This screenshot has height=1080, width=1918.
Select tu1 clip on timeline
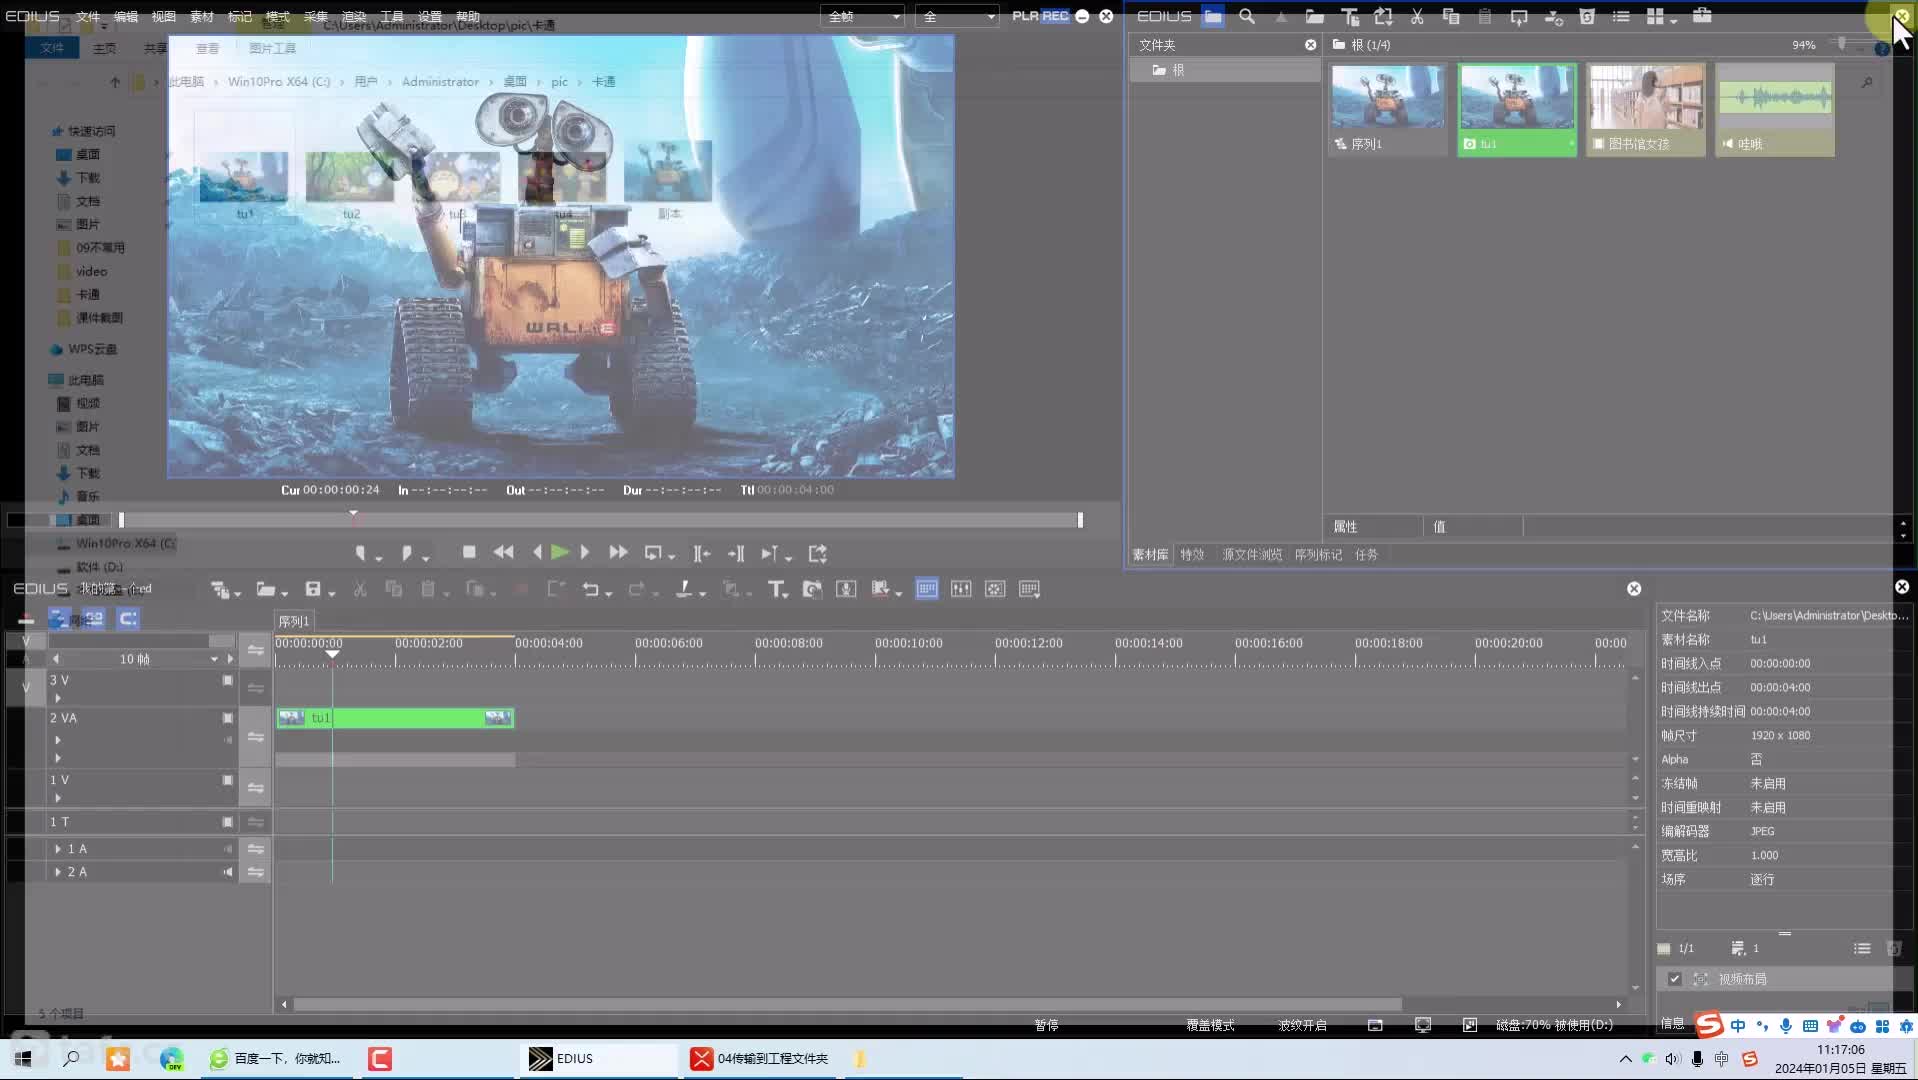pyautogui.click(x=395, y=718)
